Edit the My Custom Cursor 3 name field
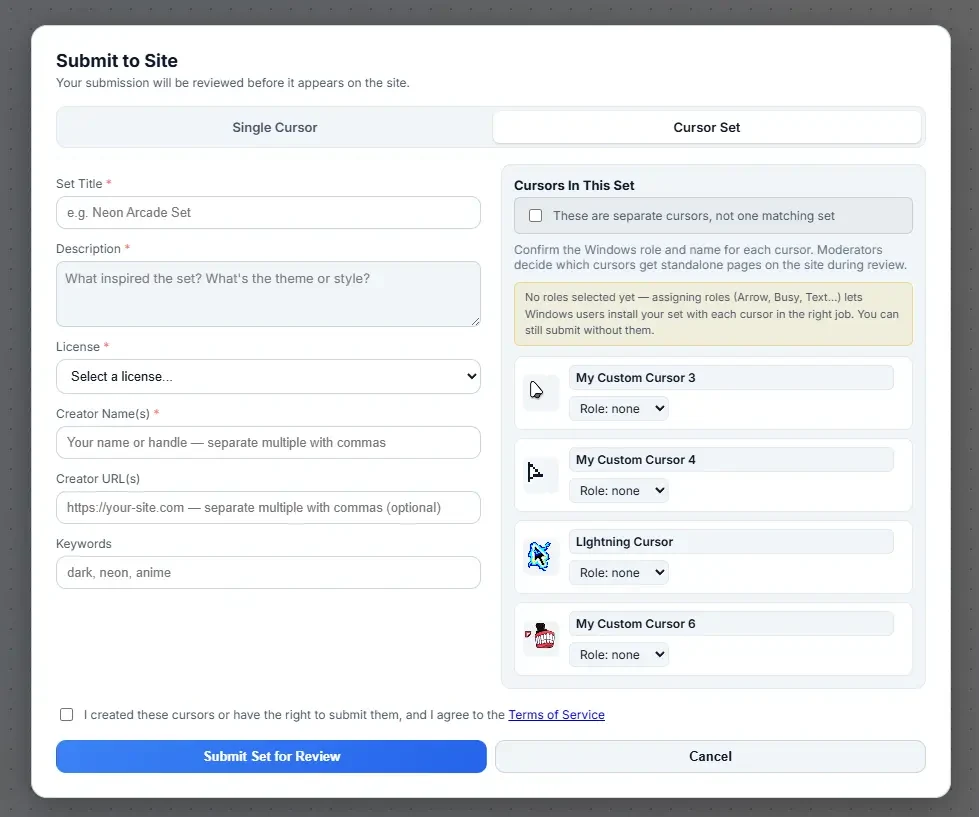Screen dimensions: 979x817 tap(731, 378)
